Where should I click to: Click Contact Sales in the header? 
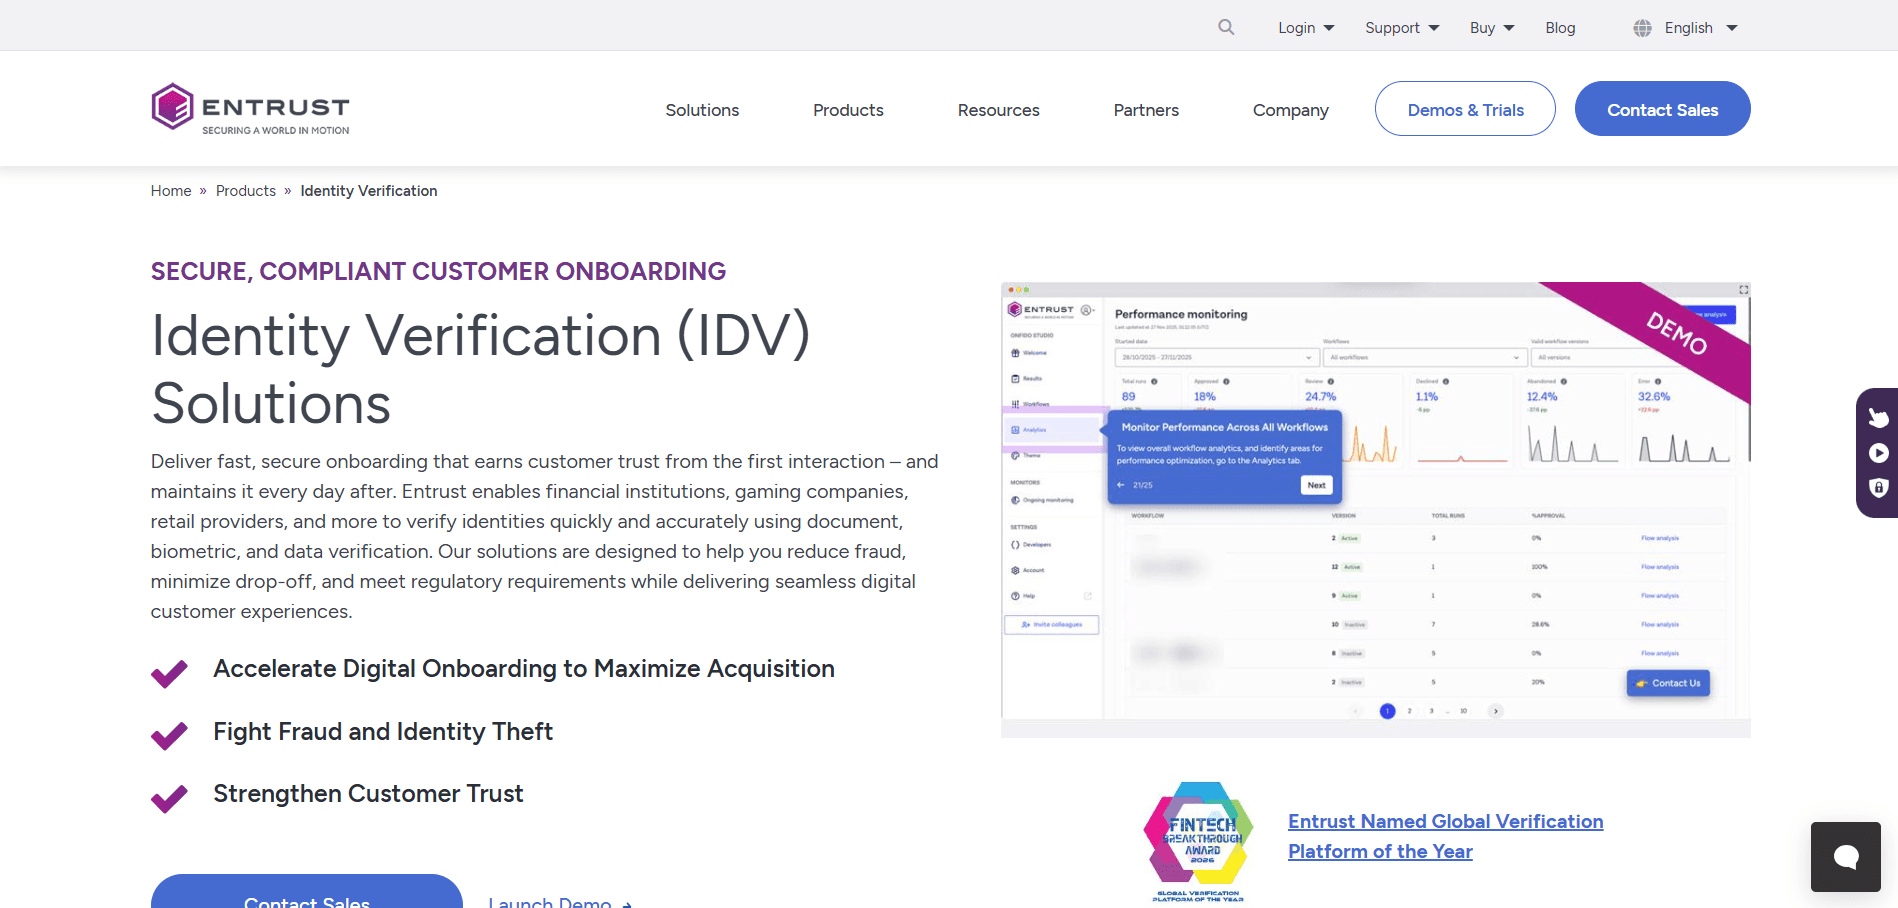[x=1662, y=109]
